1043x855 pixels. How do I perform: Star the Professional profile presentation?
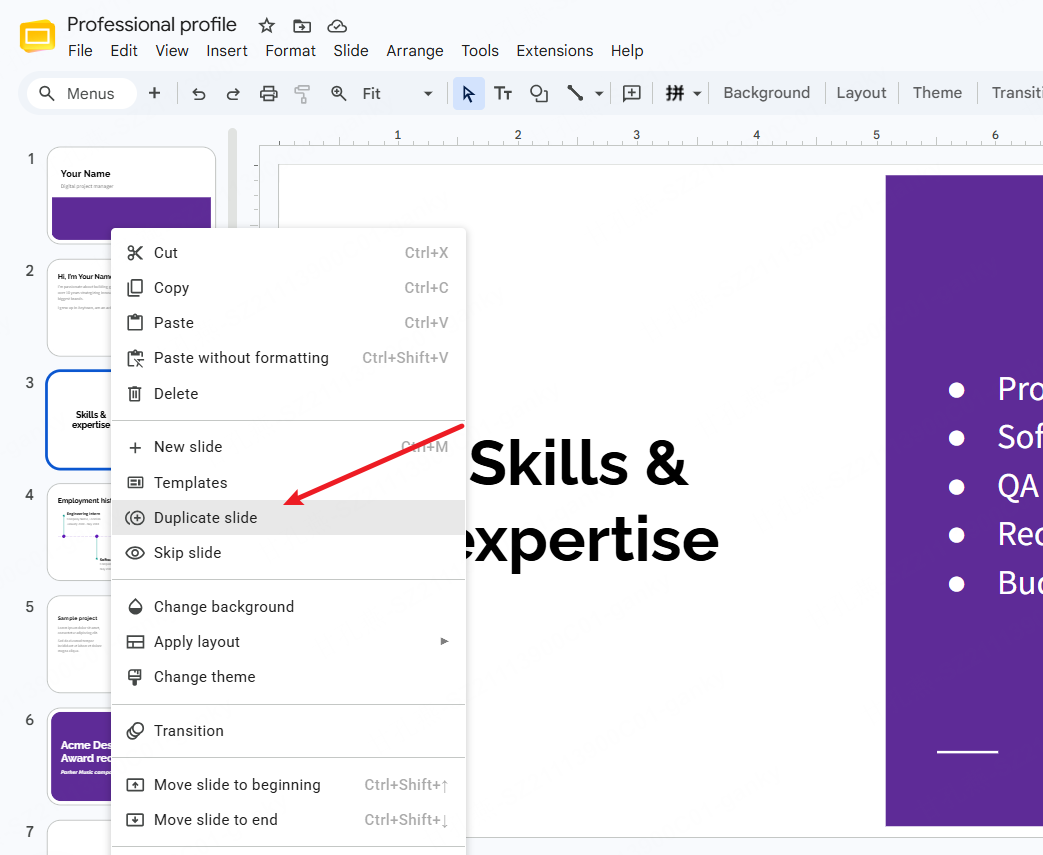[x=267, y=26]
